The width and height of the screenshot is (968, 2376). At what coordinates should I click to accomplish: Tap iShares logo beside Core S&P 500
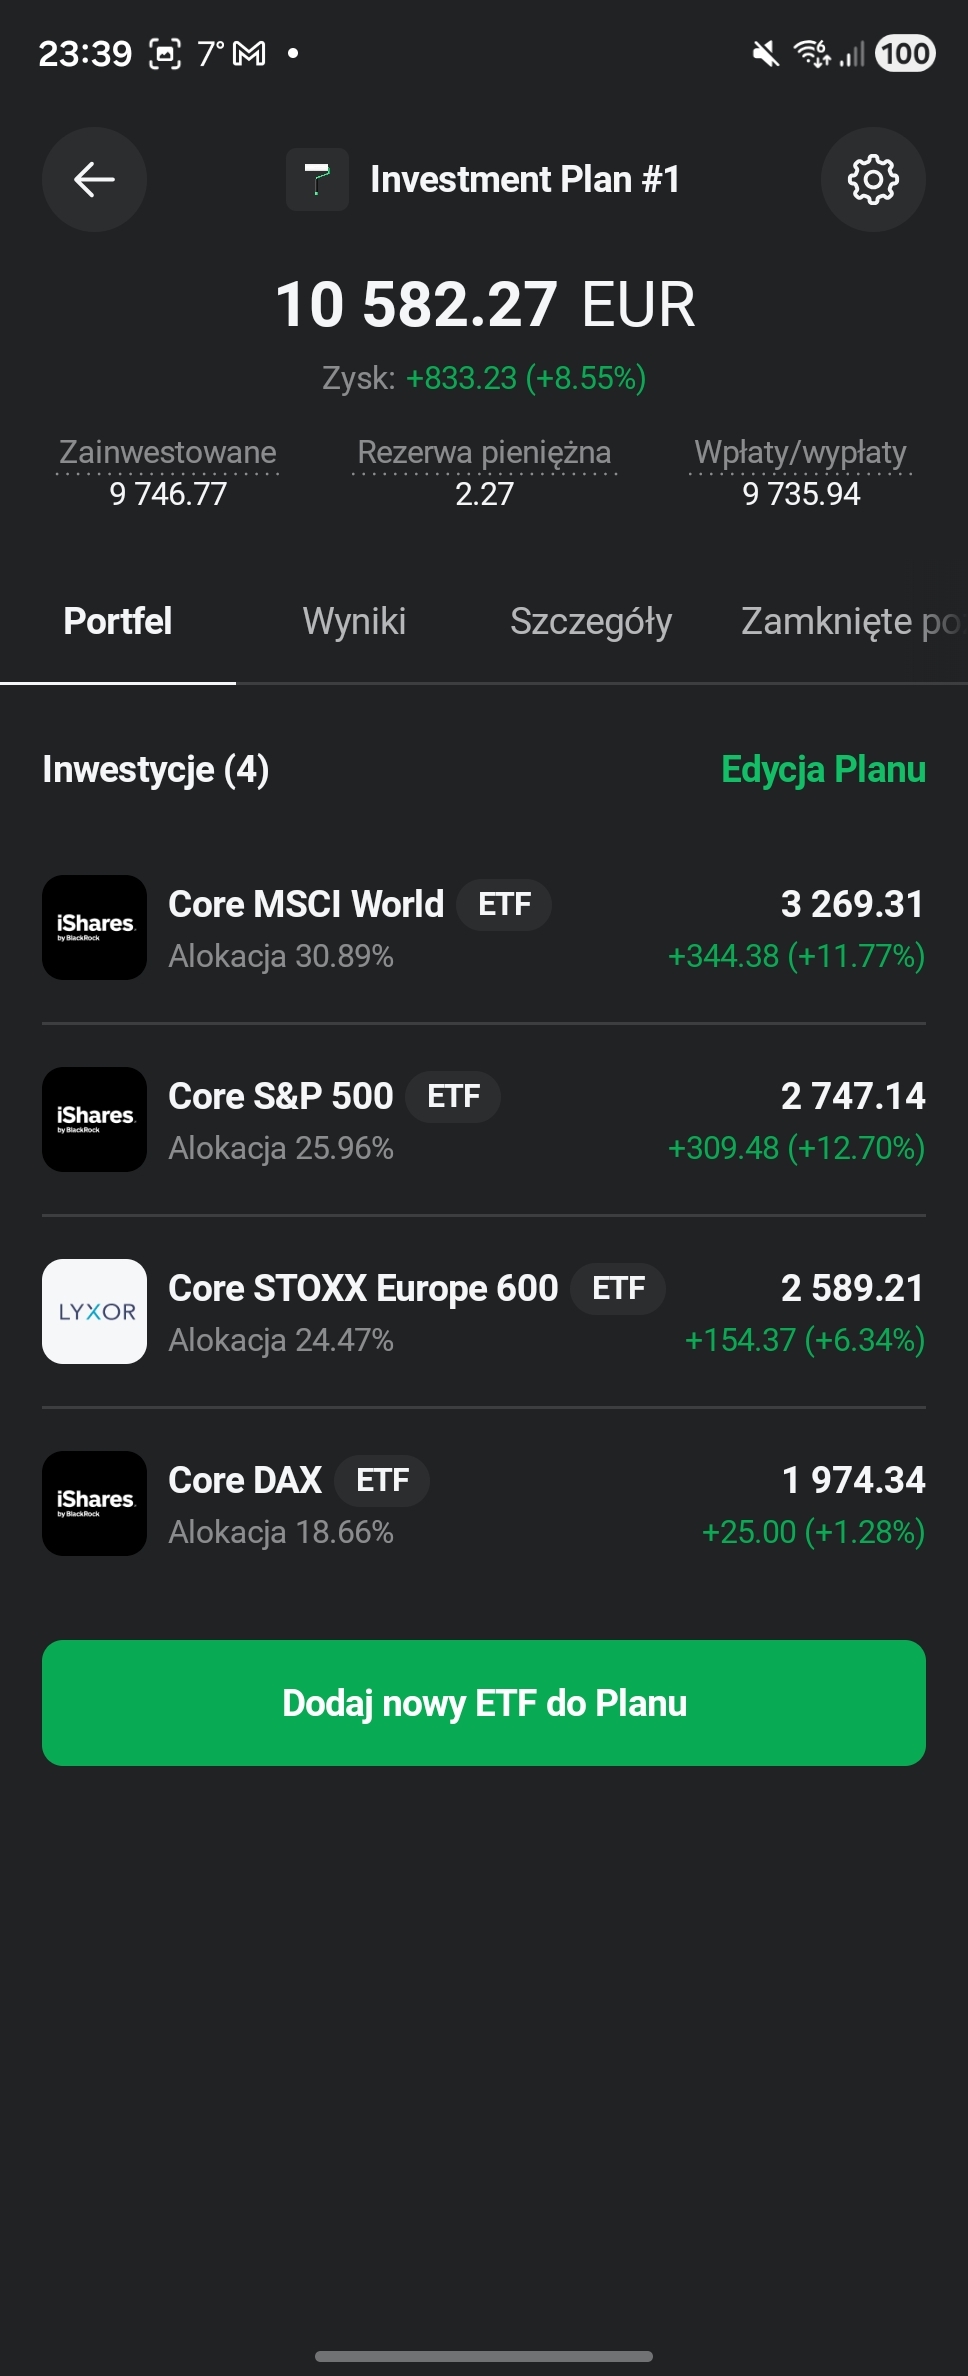pyautogui.click(x=94, y=1119)
